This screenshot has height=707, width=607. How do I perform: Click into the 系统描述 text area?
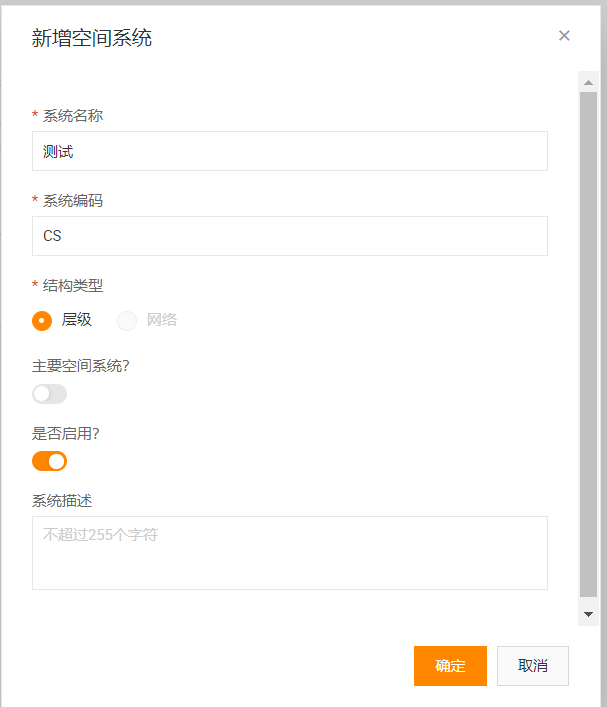(x=290, y=553)
